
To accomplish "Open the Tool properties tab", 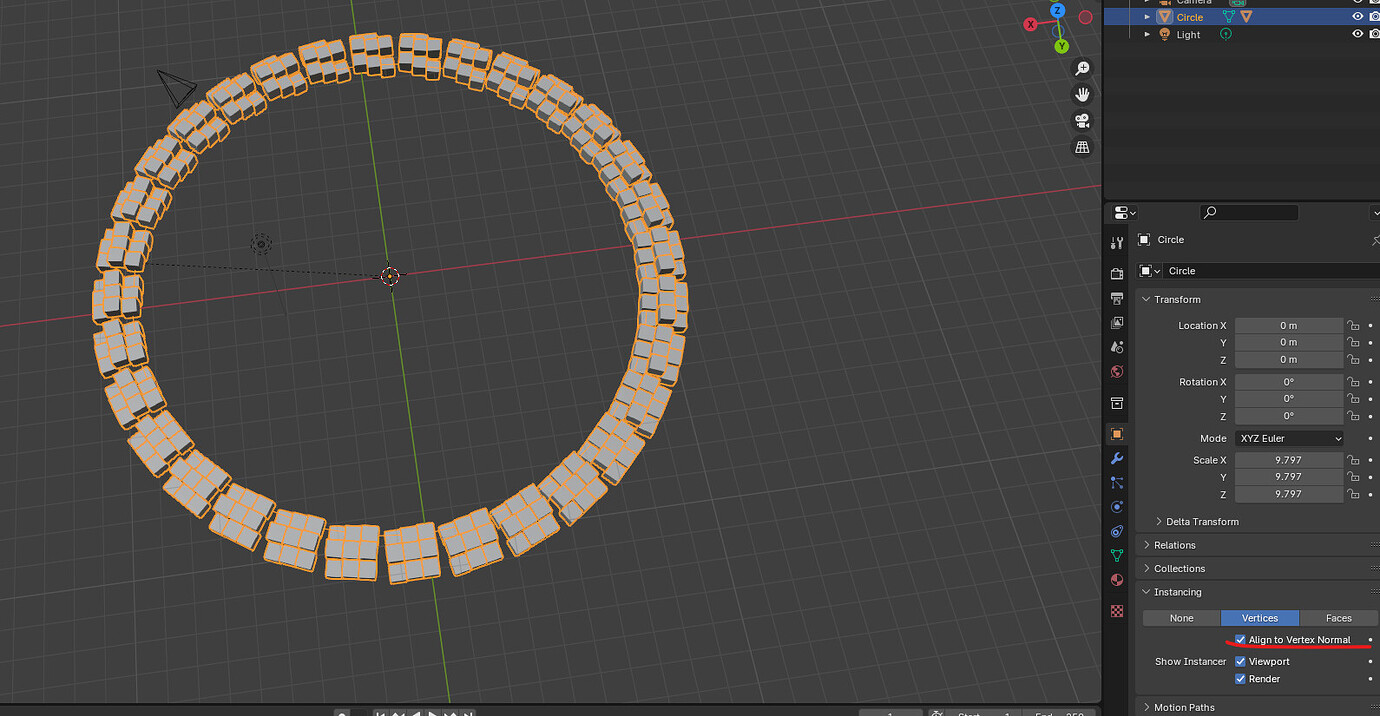I will click(x=1117, y=243).
